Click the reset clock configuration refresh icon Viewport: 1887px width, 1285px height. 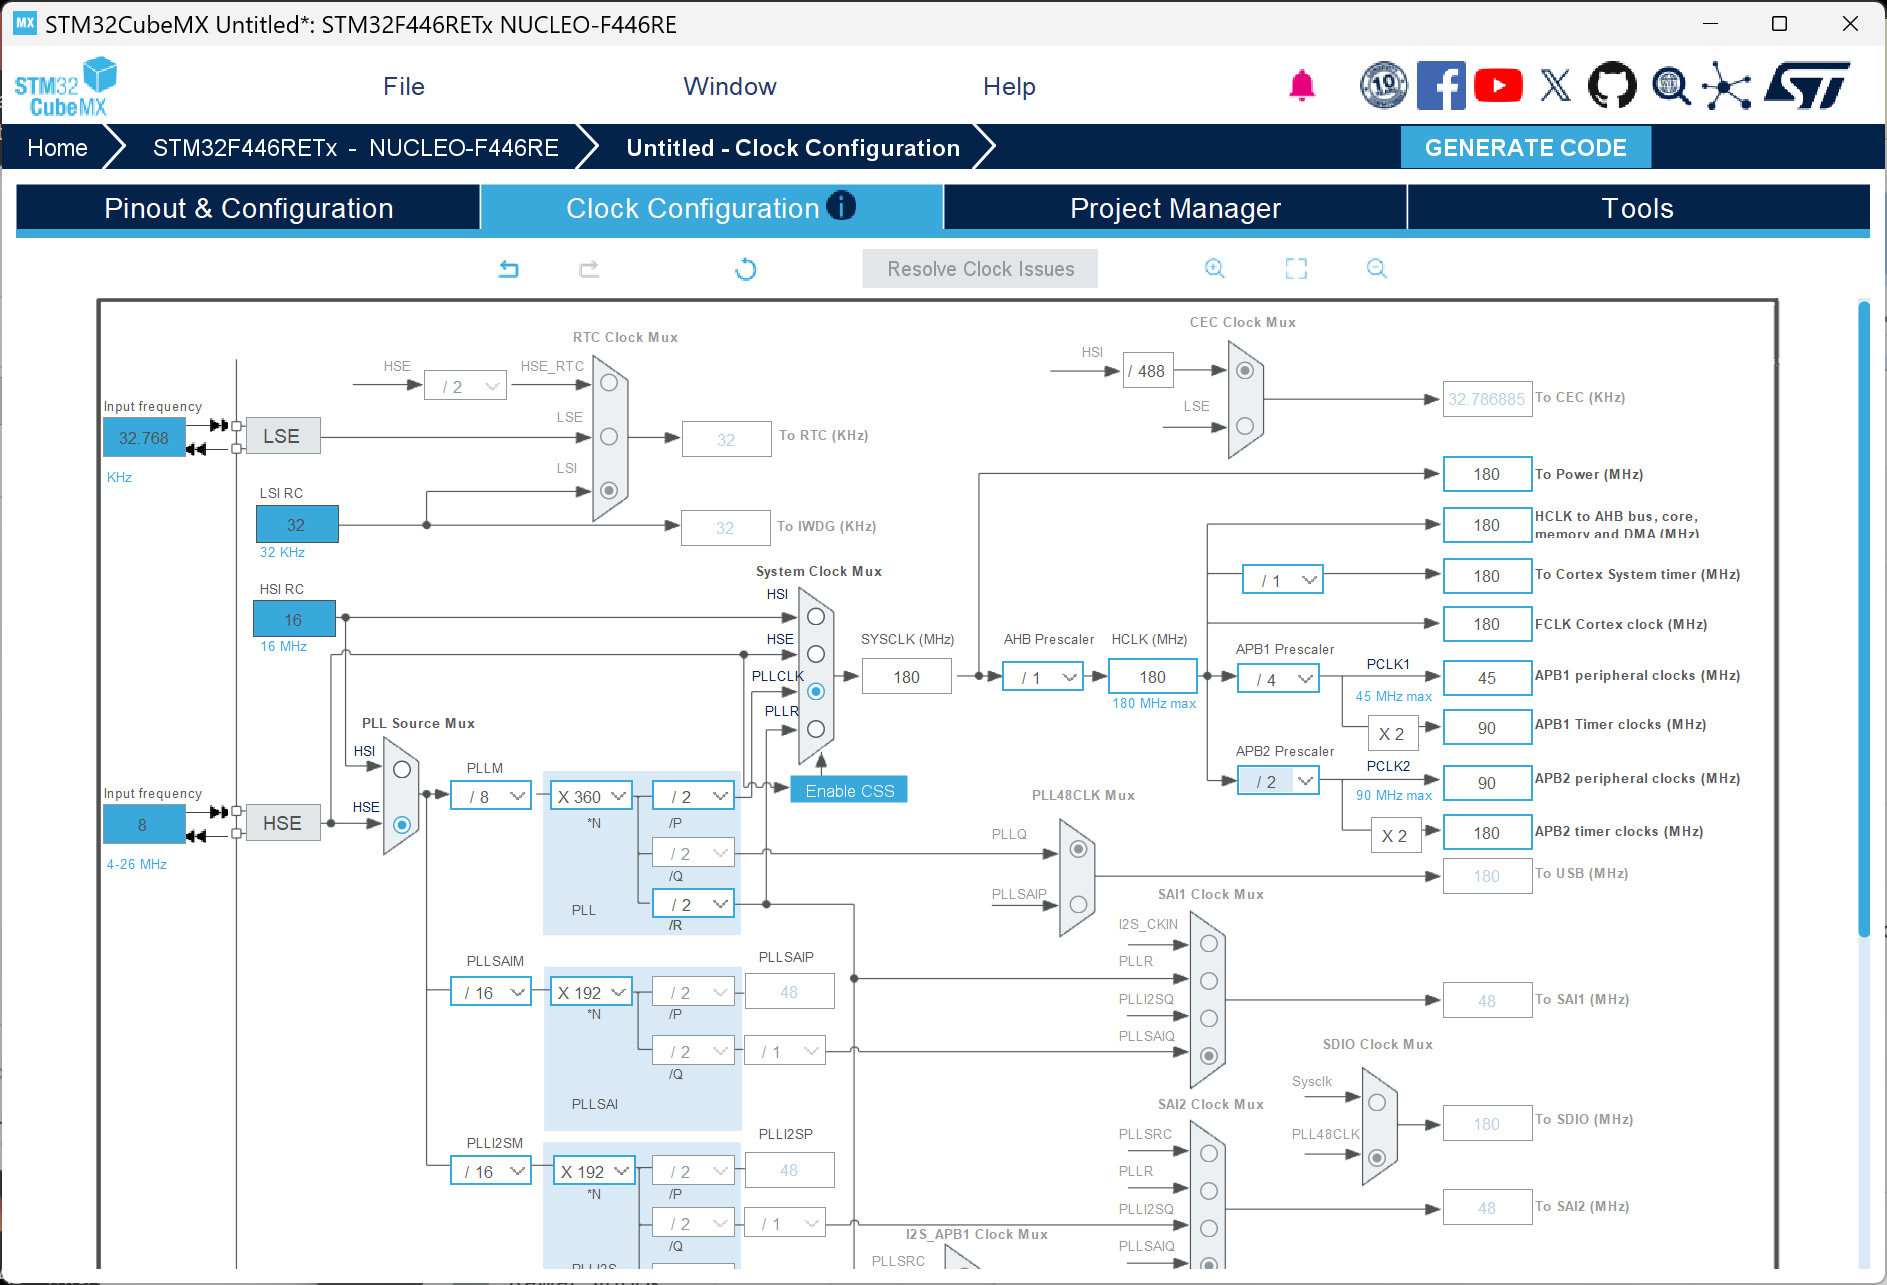coord(746,269)
